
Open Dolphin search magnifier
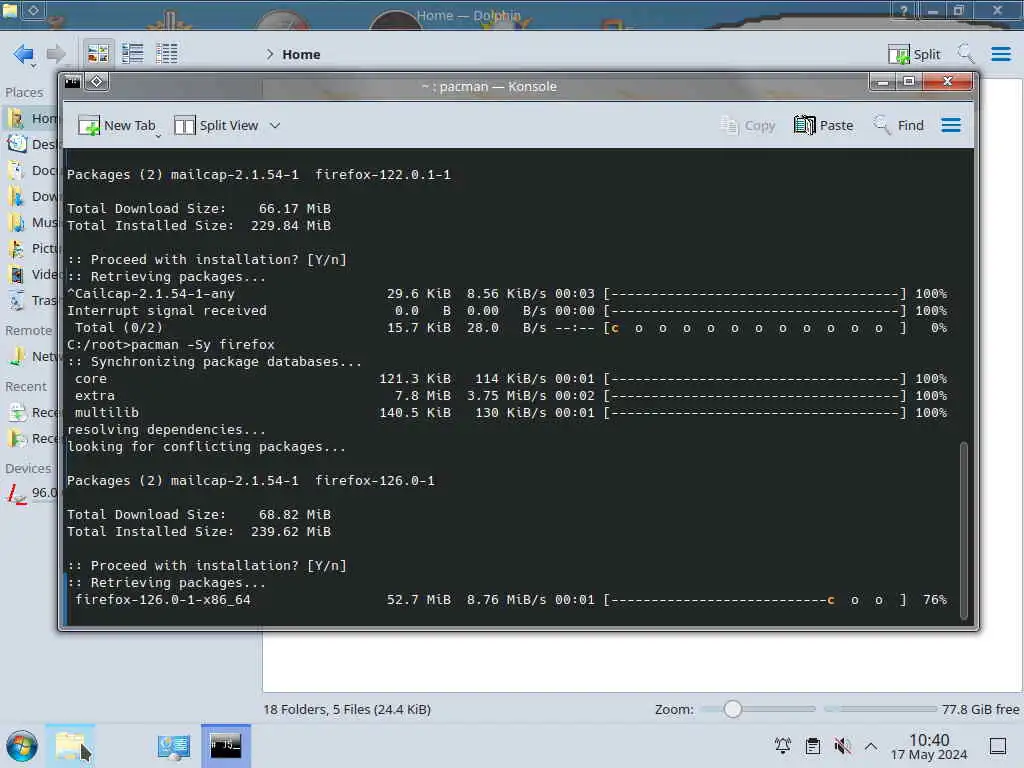pyautogui.click(x=965, y=54)
